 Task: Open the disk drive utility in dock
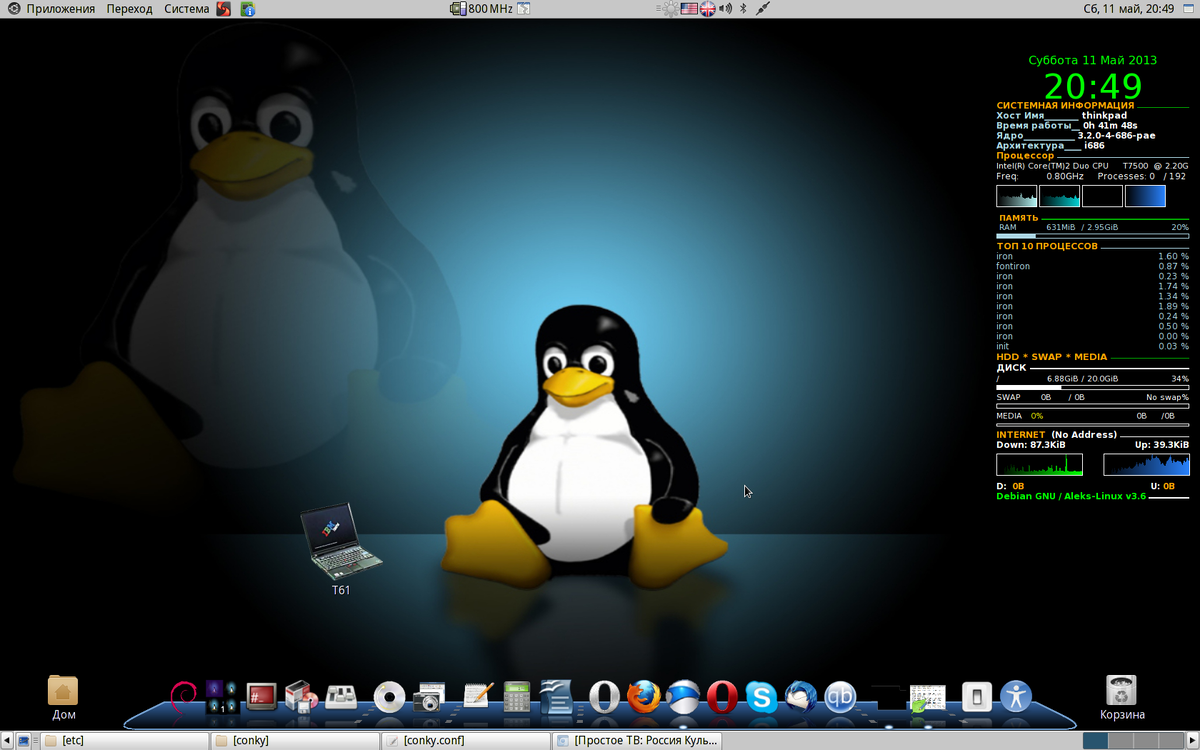343,696
